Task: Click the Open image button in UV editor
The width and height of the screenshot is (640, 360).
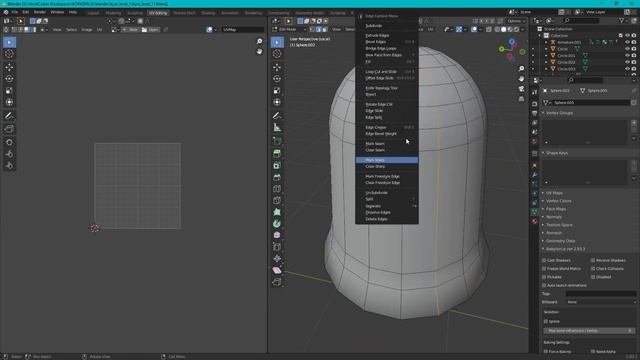Action: (x=151, y=29)
